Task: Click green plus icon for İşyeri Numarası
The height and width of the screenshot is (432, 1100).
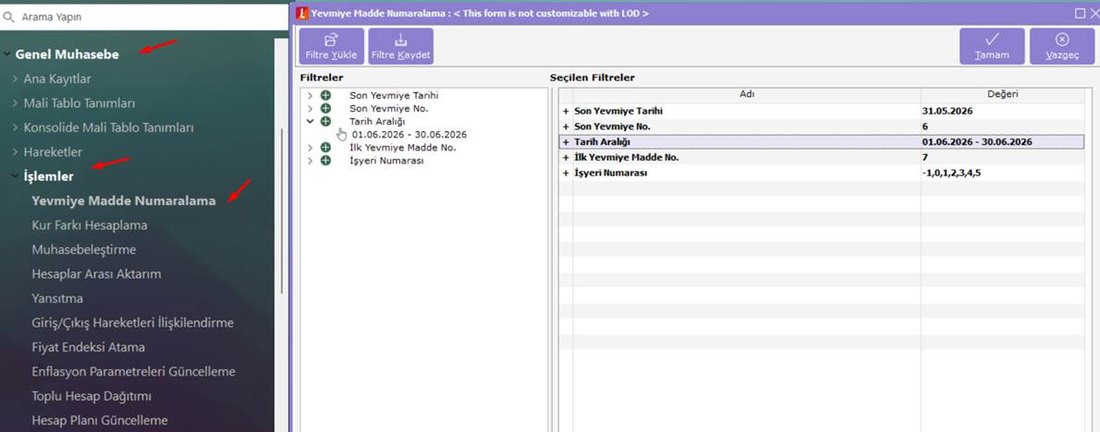Action: (326, 161)
